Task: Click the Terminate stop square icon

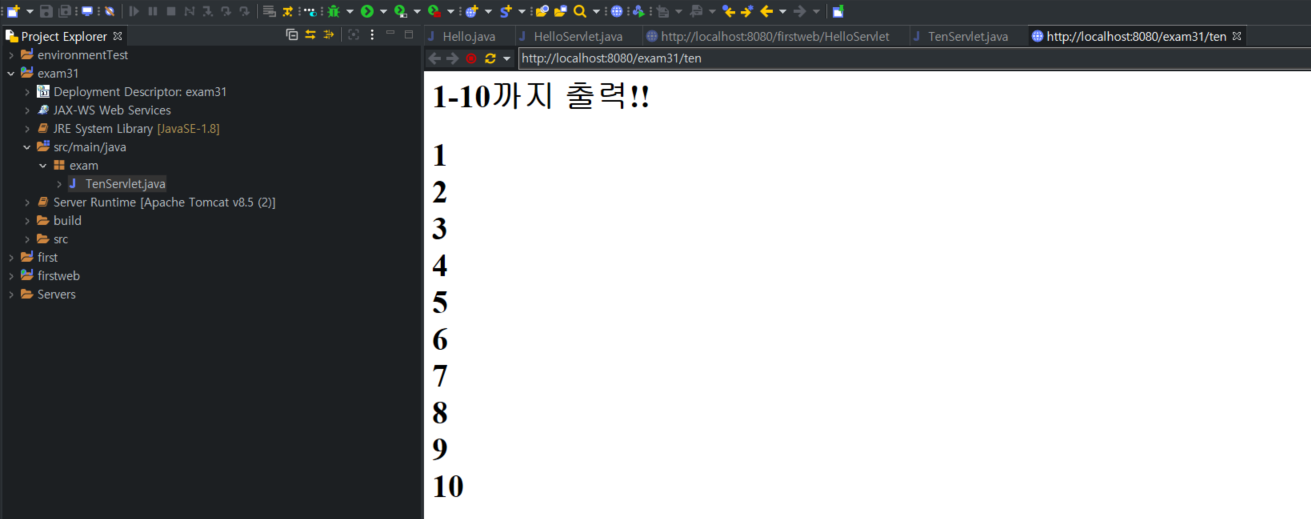Action: [171, 11]
